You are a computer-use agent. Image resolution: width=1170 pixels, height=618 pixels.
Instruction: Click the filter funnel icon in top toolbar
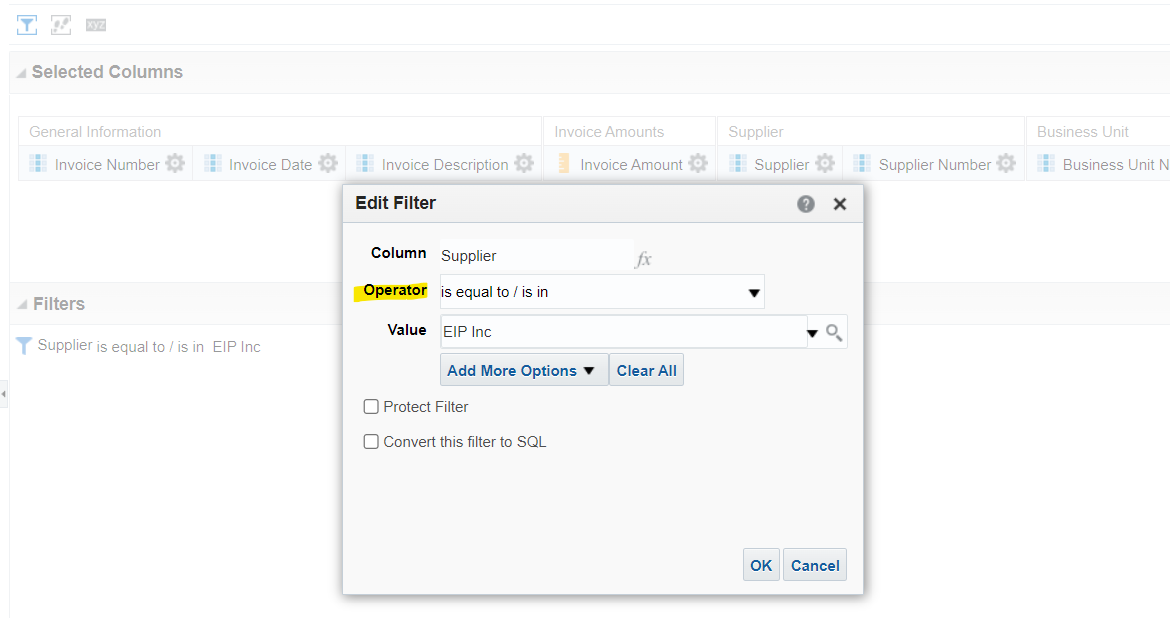(x=27, y=25)
